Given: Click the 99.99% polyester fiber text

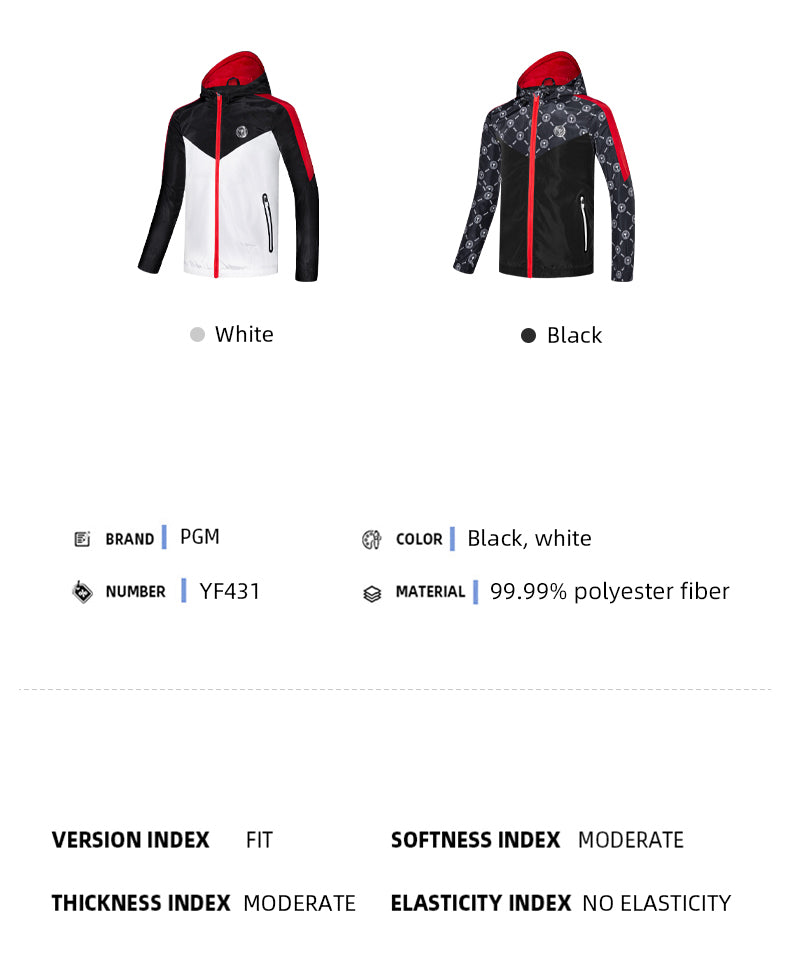Looking at the screenshot, I should click(x=609, y=592).
